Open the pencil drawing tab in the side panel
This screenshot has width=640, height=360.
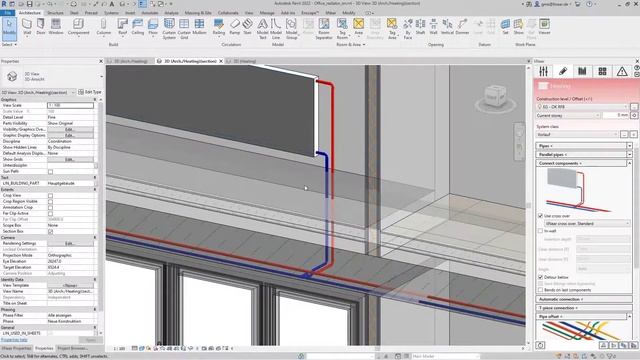pos(563,71)
